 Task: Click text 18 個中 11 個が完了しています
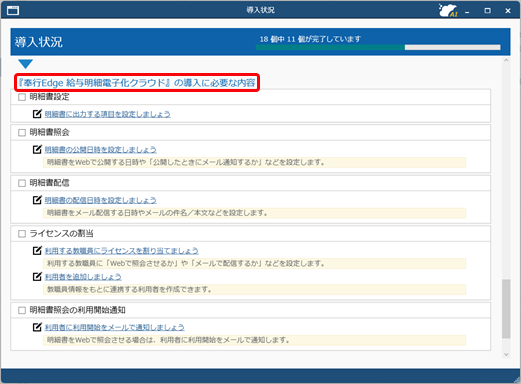(310, 39)
